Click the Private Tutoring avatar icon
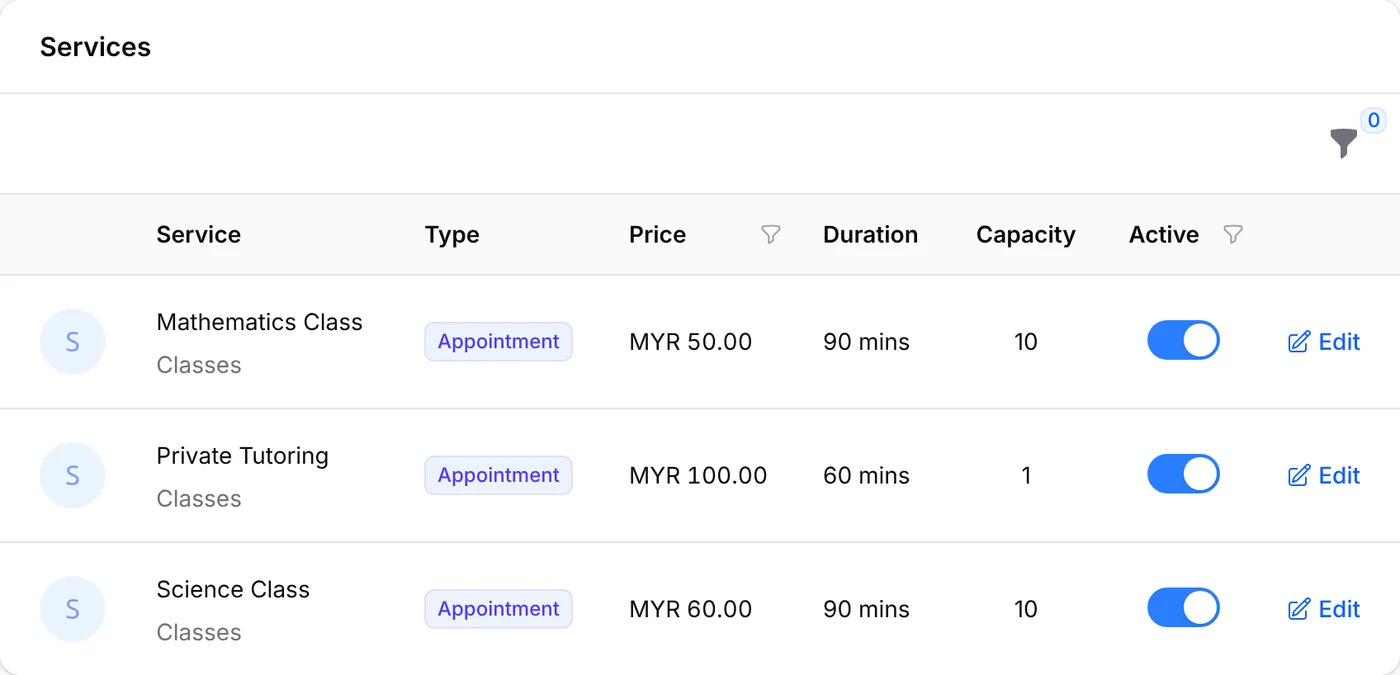The height and width of the screenshot is (675, 1400). pos(72,475)
